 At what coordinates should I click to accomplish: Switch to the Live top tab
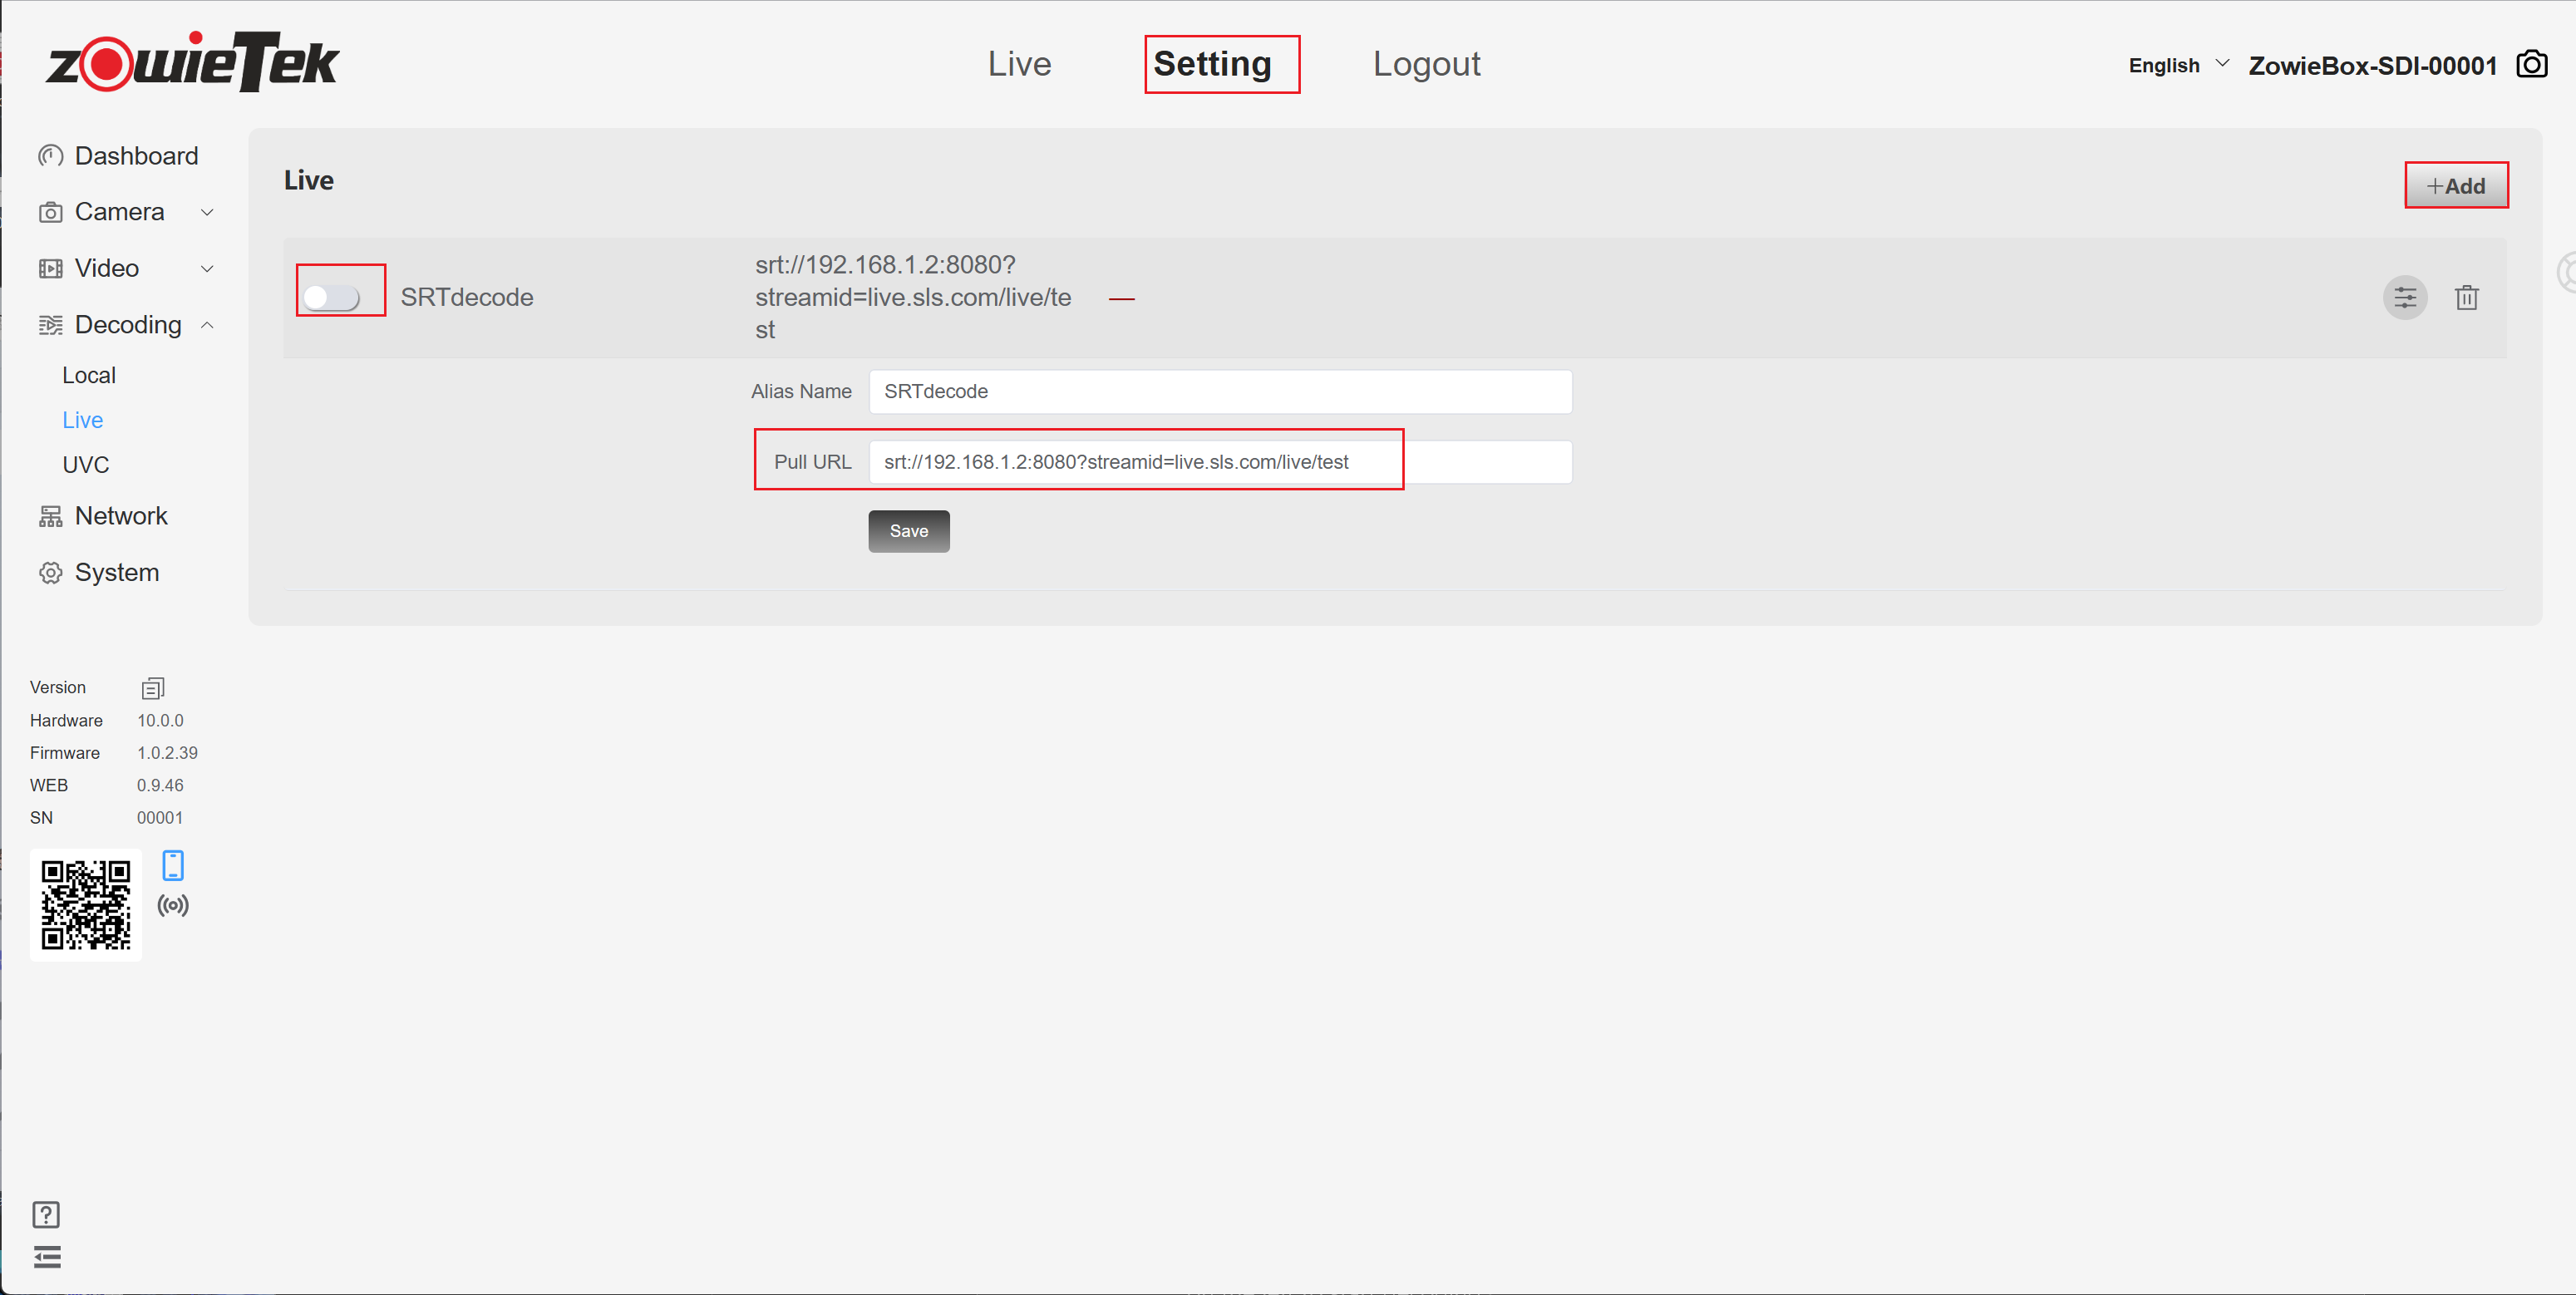coord(1019,64)
